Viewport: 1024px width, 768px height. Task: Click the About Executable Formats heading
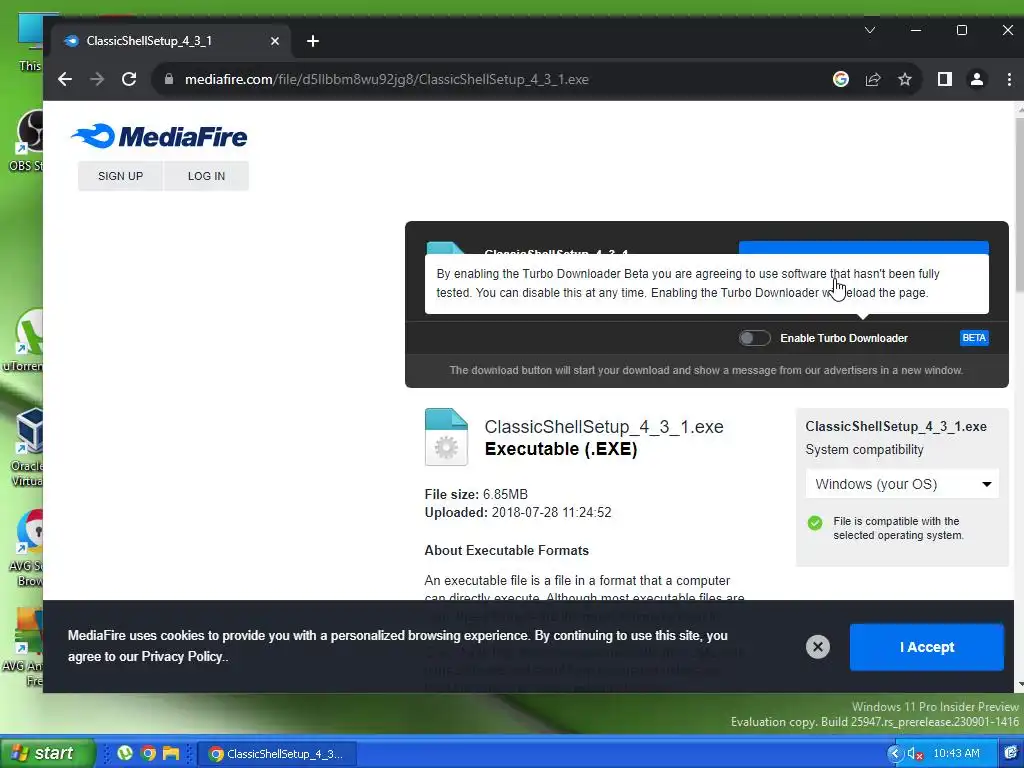point(506,551)
